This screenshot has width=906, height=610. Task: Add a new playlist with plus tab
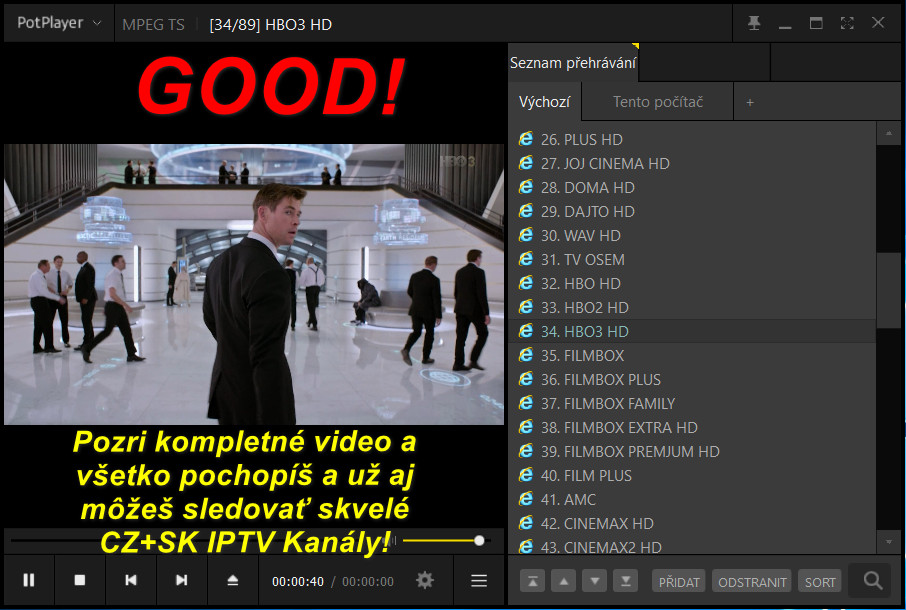pyautogui.click(x=750, y=102)
